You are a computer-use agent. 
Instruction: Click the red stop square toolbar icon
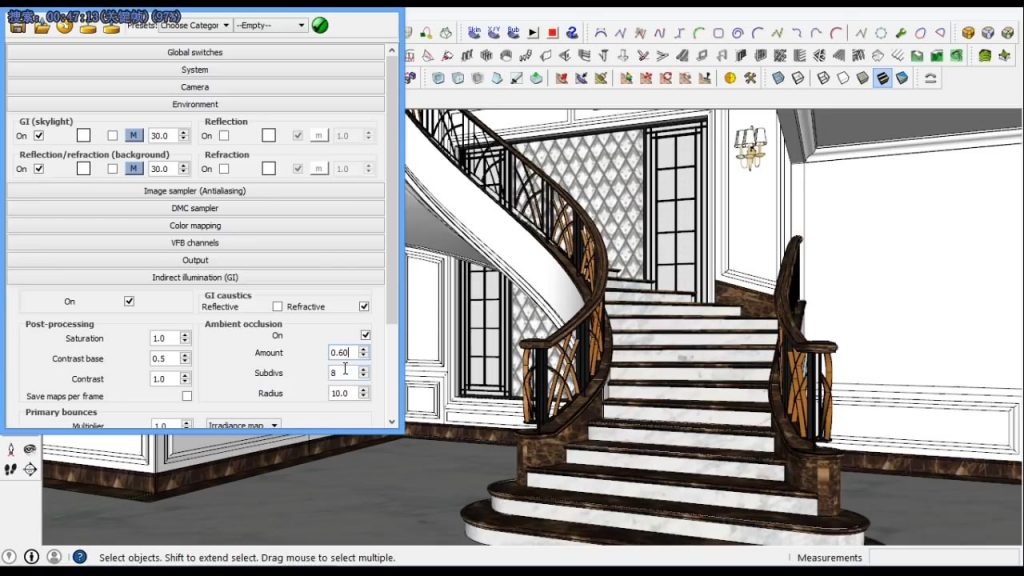552,32
